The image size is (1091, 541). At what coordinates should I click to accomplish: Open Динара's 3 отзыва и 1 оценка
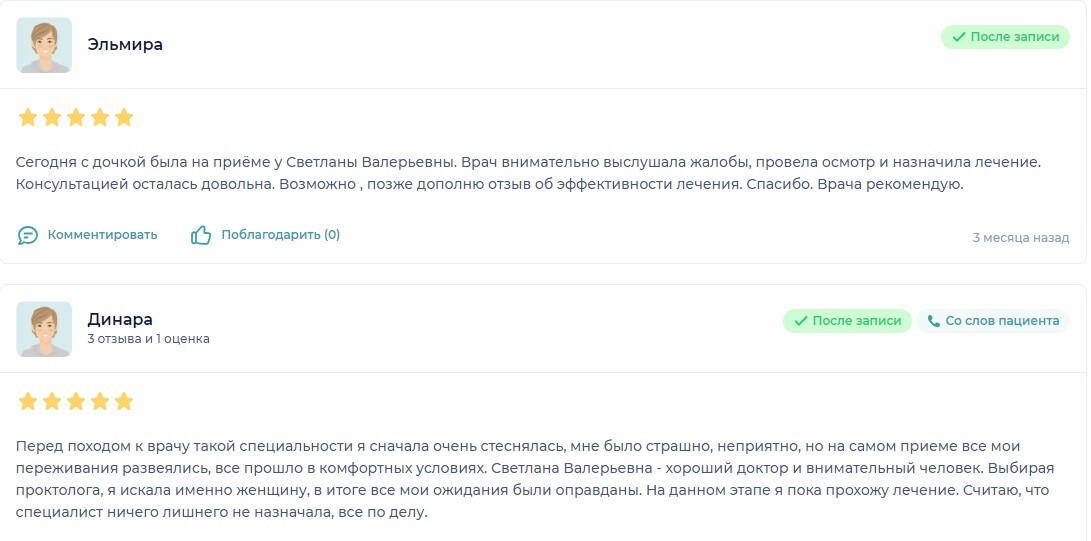(148, 339)
